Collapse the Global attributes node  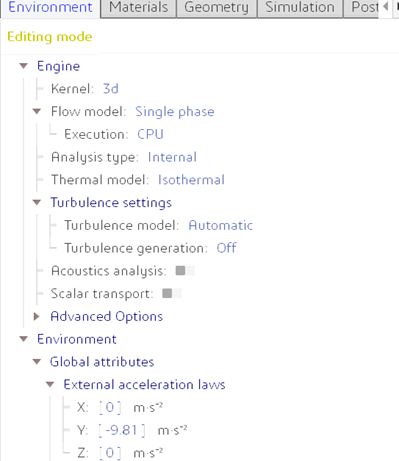tap(37, 362)
